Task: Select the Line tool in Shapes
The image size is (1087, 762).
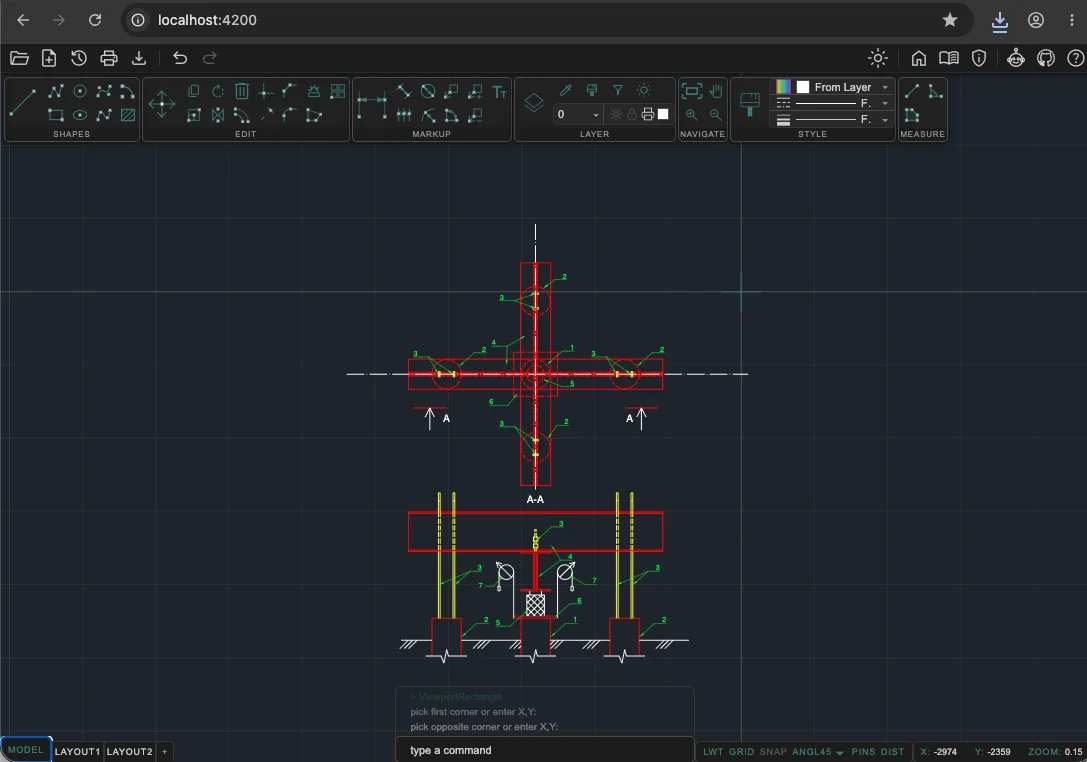Action: [x=23, y=103]
